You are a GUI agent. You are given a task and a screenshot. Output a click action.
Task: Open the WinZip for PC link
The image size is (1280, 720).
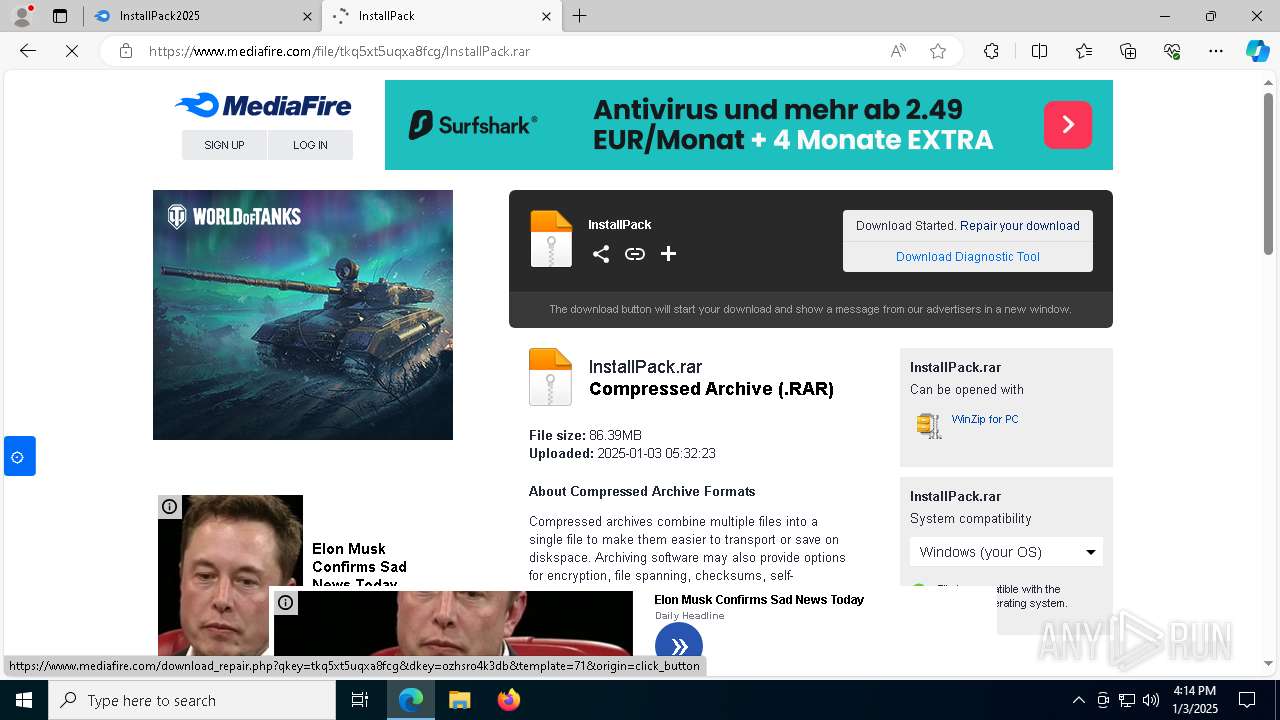click(985, 419)
